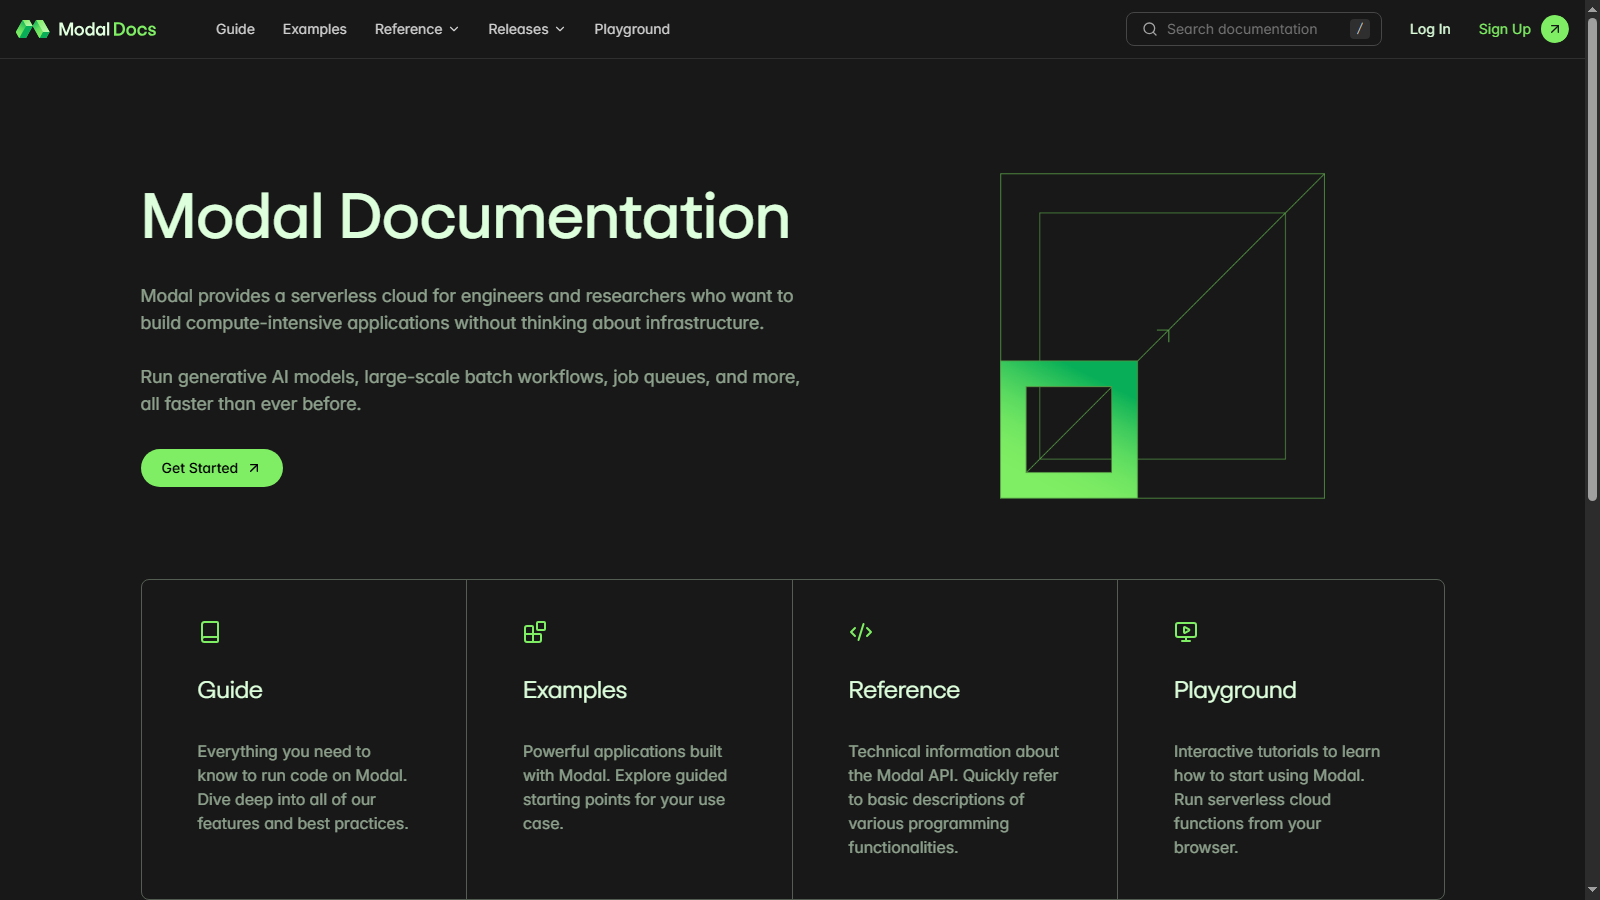Screen dimensions: 1600x900
Task: Open the Reference card heading
Action: pyautogui.click(x=904, y=690)
